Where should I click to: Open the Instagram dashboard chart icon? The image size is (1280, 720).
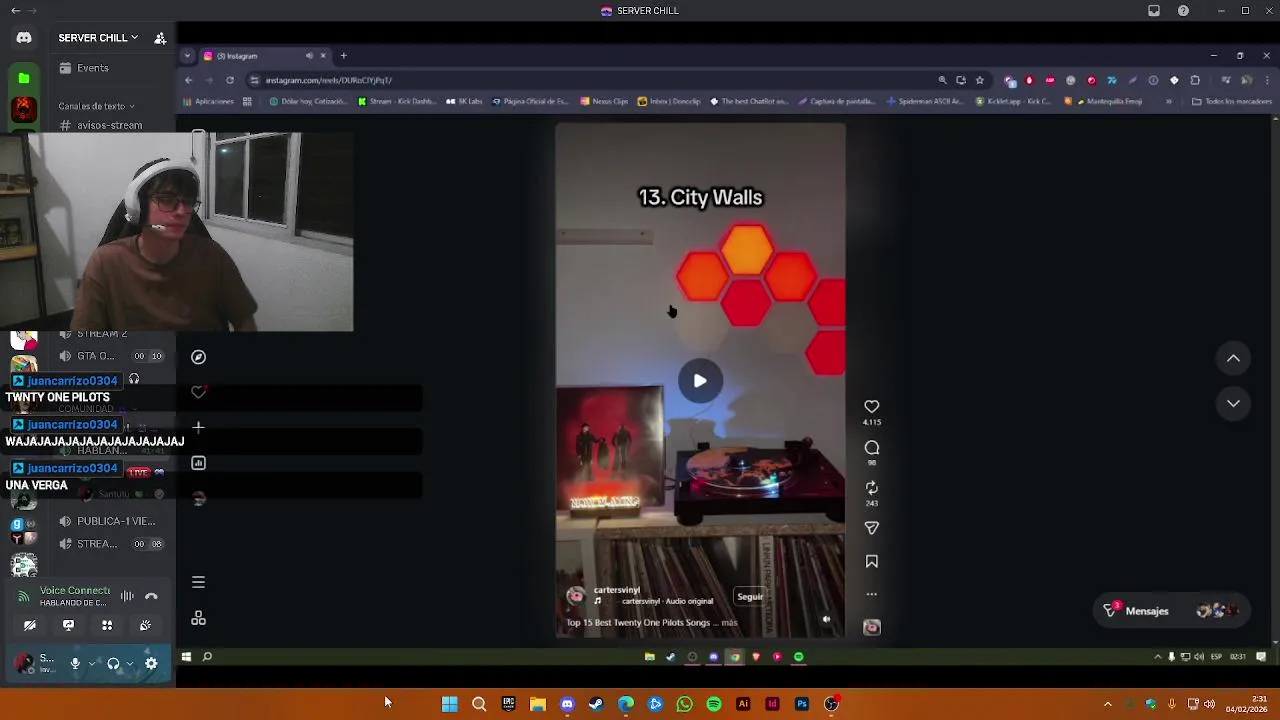tap(198, 463)
